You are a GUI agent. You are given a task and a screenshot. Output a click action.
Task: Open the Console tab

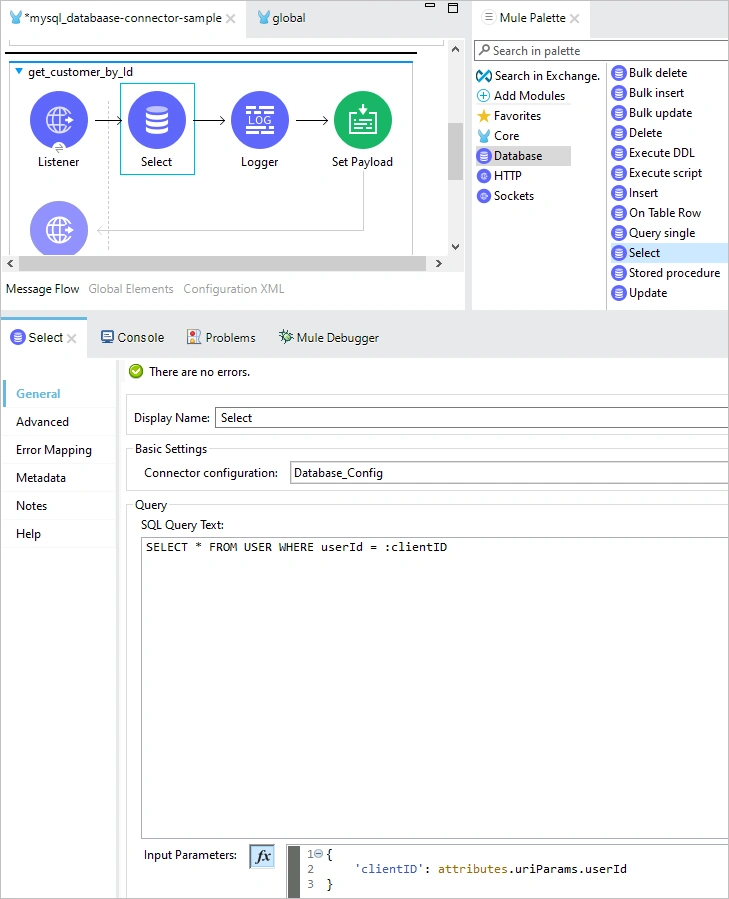(x=132, y=338)
